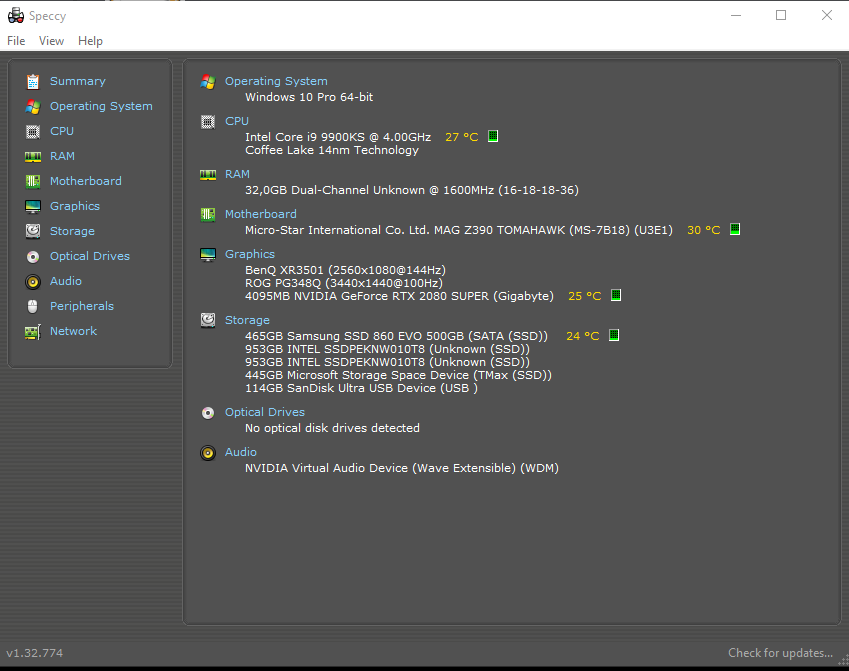Select Operating System in the sidebar
Viewport: 849px width, 671px height.
101,106
